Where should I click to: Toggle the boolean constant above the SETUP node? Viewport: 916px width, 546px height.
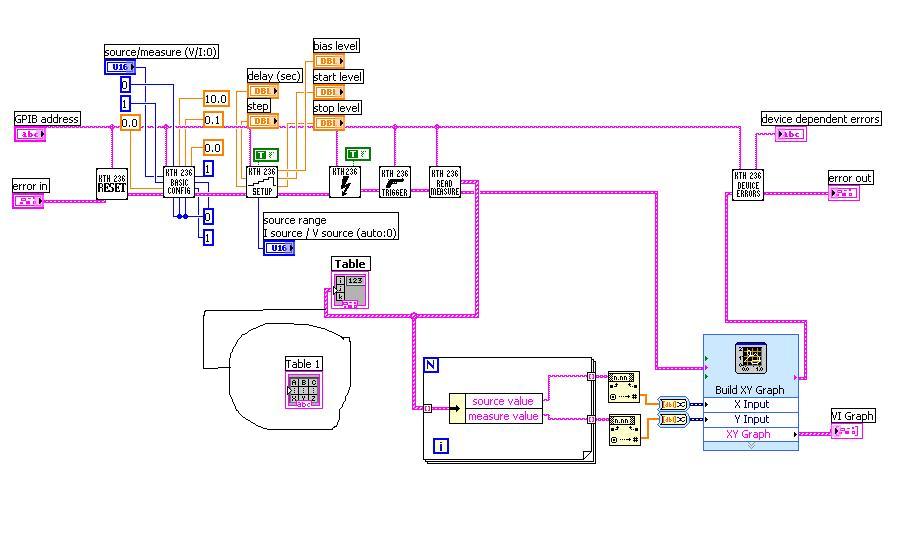click(264, 155)
